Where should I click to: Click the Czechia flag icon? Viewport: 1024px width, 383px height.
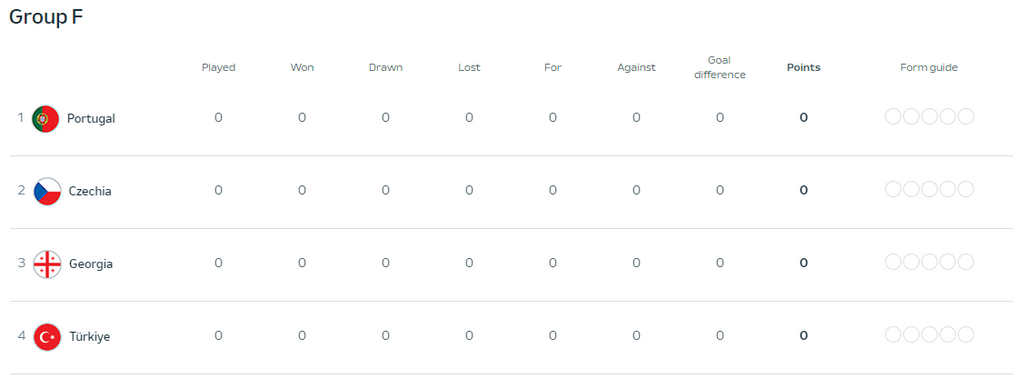click(x=47, y=192)
